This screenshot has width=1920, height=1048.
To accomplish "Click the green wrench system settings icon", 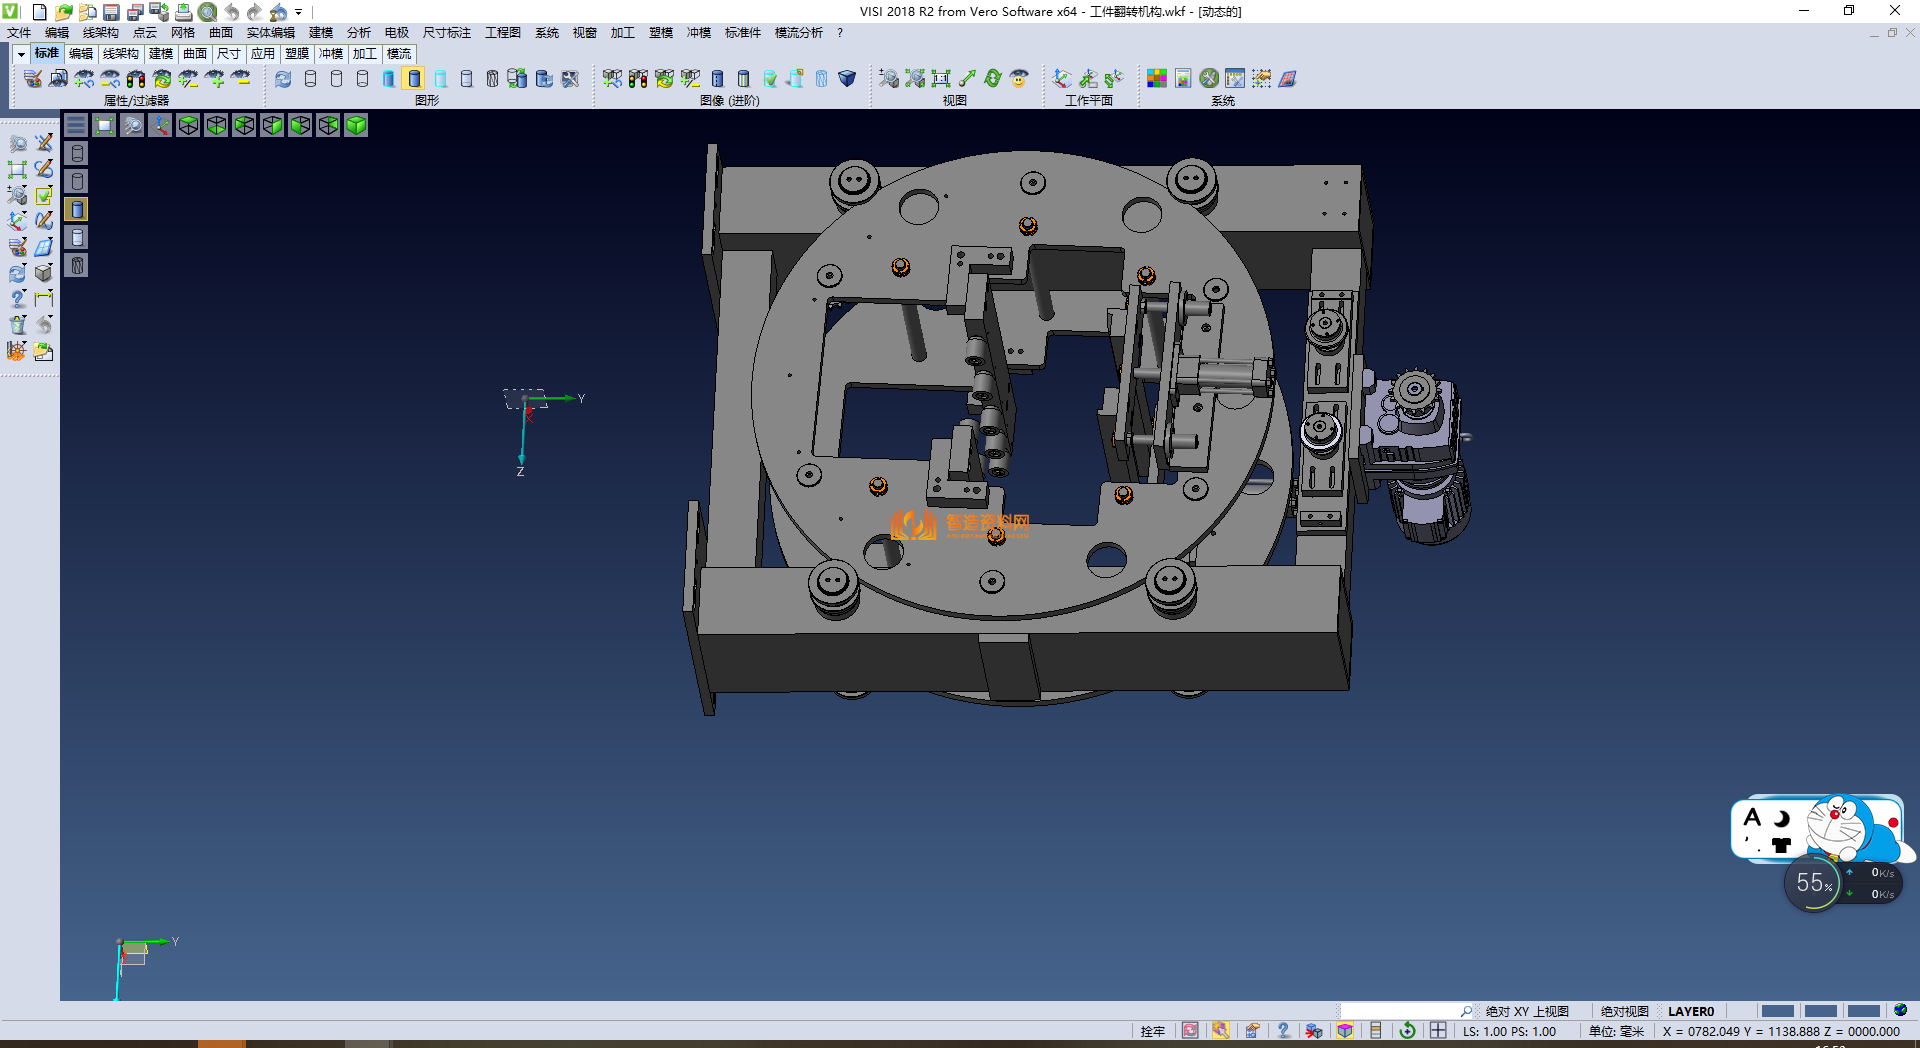I will click(1209, 78).
